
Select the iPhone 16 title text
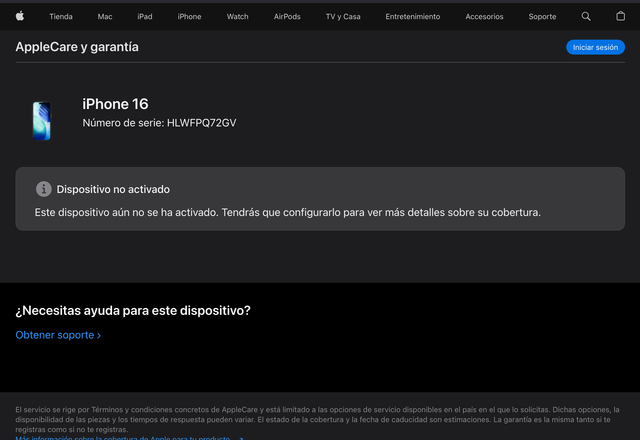tap(116, 104)
